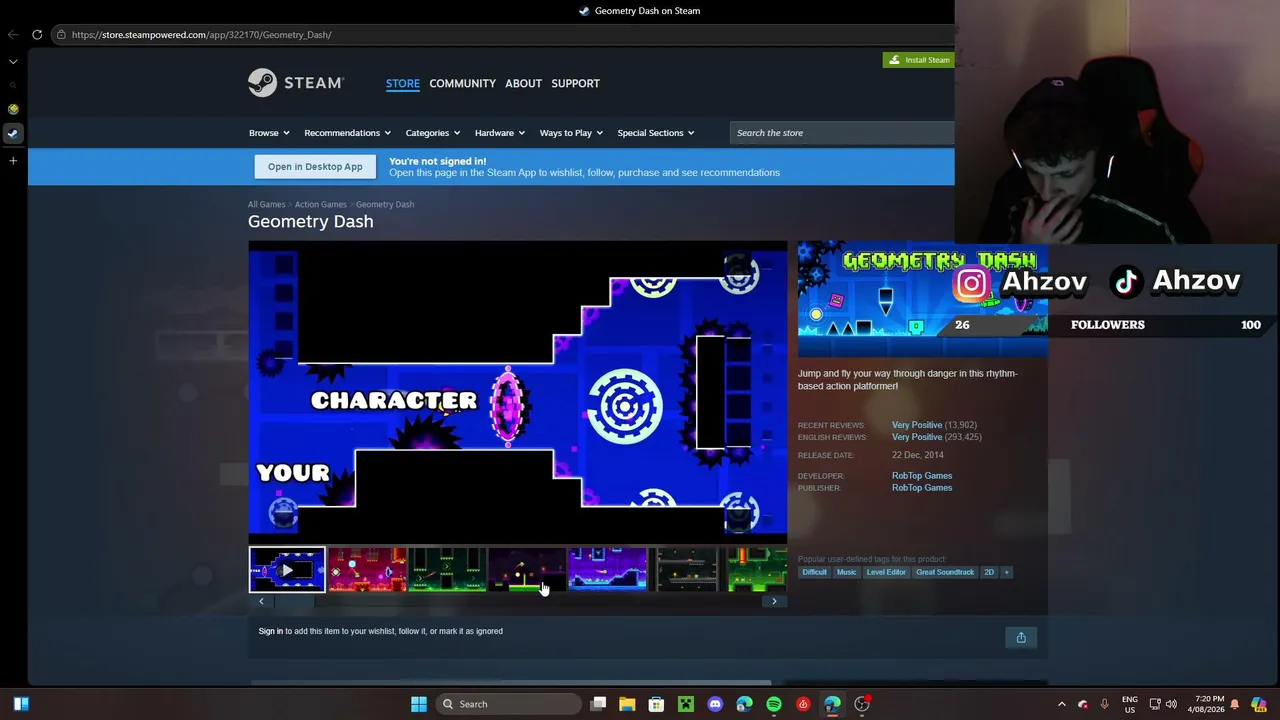Image resolution: width=1280 pixels, height=720 pixels.
Task: Go to the COMMUNITY tab
Action: click(x=462, y=83)
